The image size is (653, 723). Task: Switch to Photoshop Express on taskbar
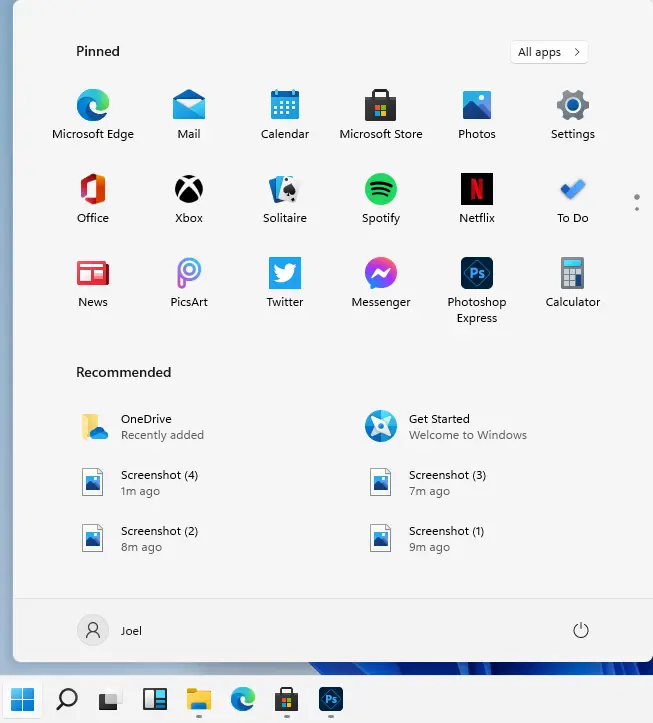(x=331, y=699)
